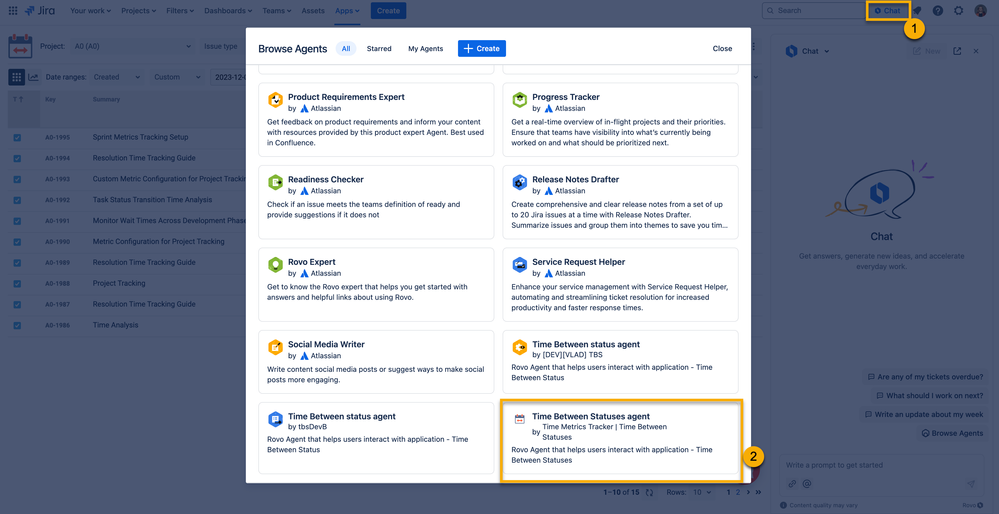Image resolution: width=999 pixels, height=514 pixels.
Task: Open the Apps menu in top navigation
Action: [x=348, y=11]
